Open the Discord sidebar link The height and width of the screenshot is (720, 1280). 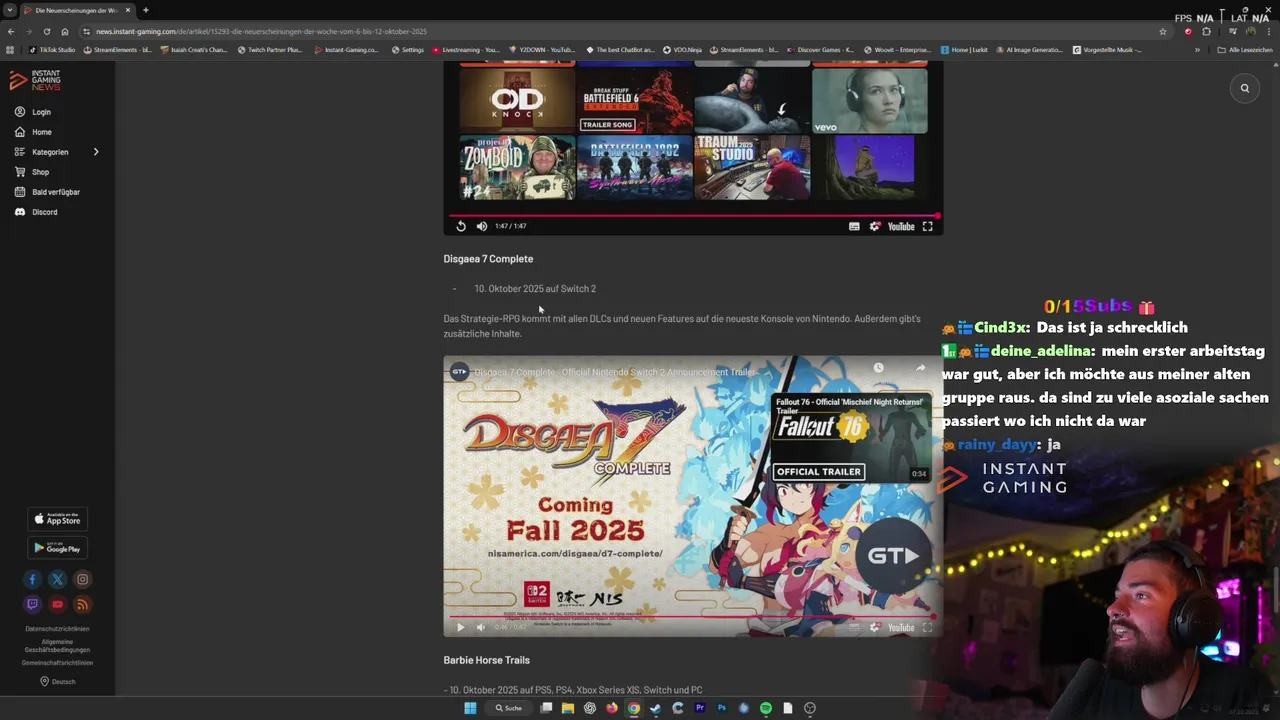coord(36,212)
